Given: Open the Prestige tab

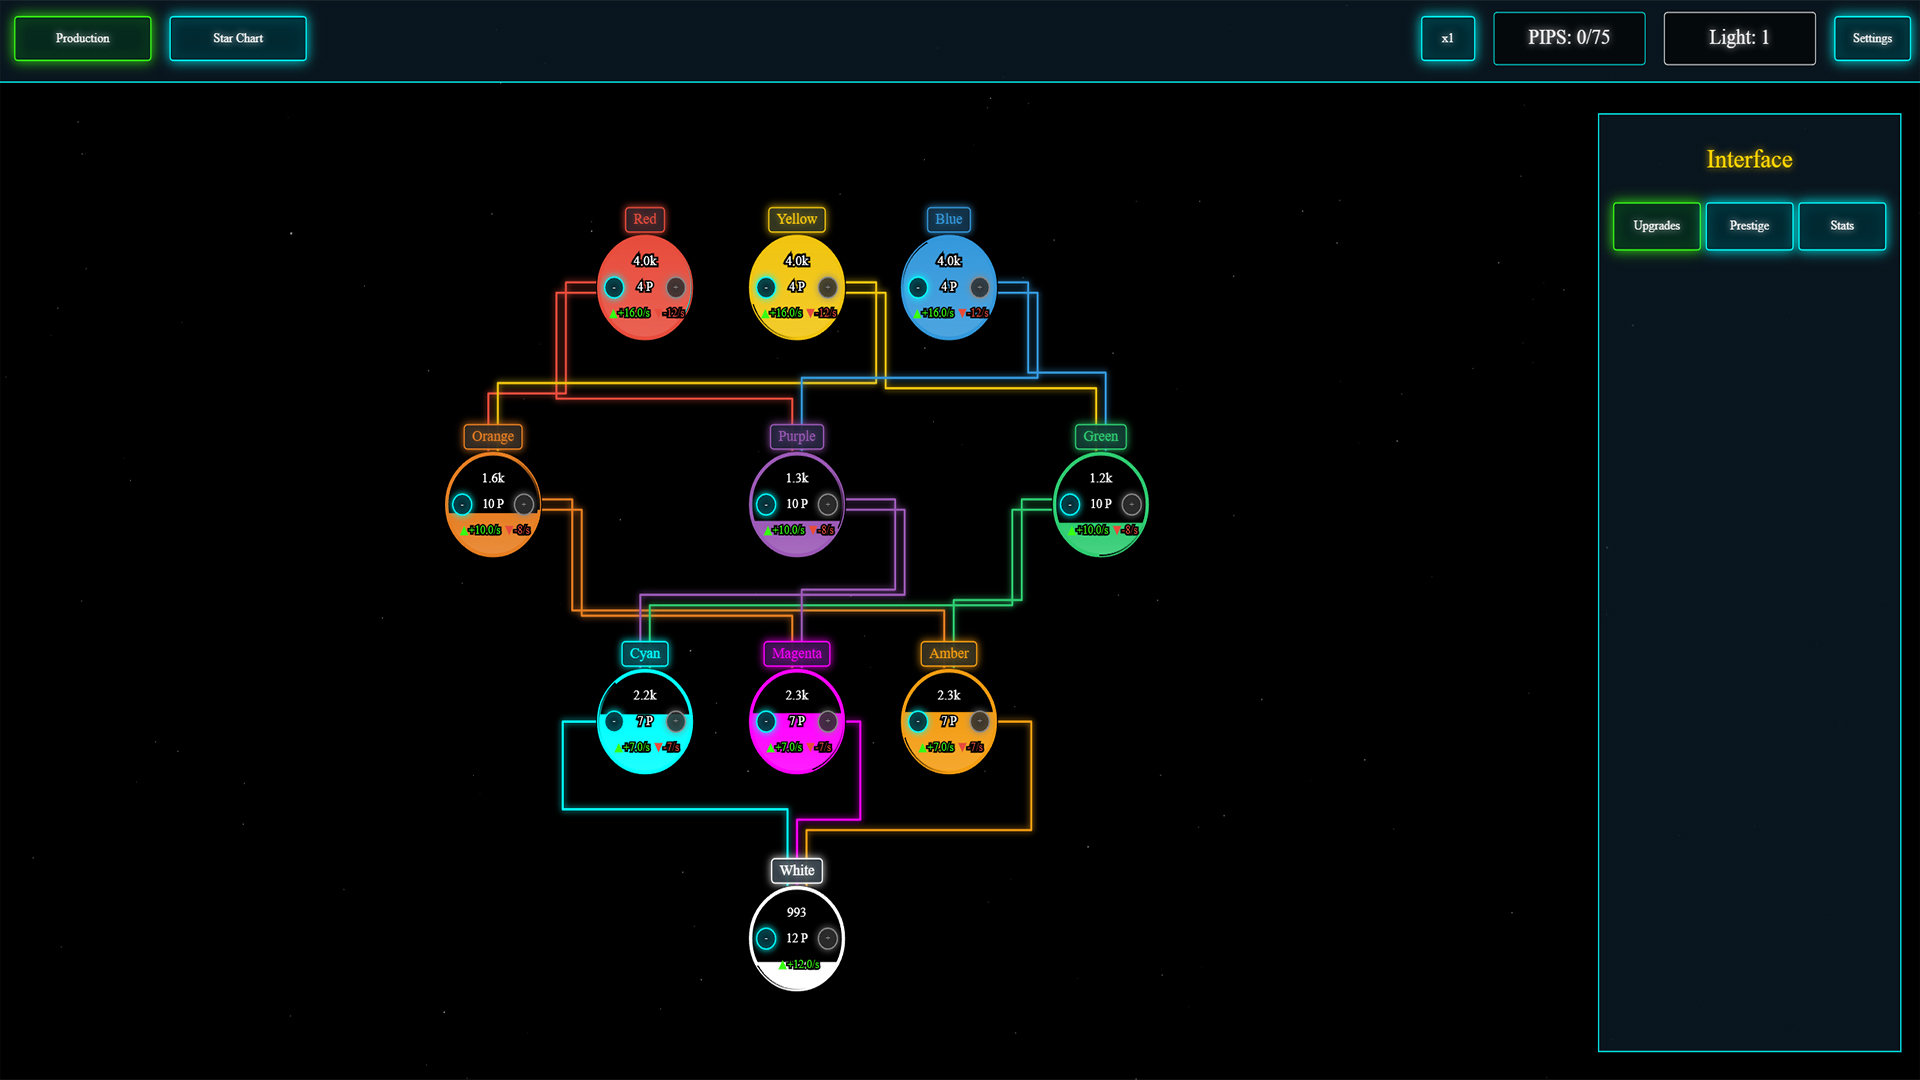Looking at the screenshot, I should pyautogui.click(x=1749, y=226).
